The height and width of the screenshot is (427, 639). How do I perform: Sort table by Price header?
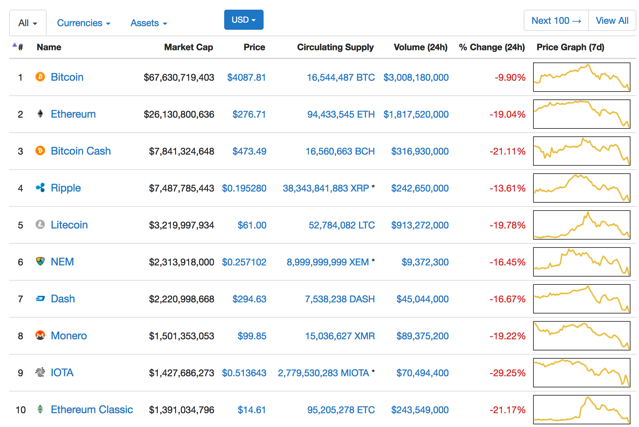tap(254, 47)
